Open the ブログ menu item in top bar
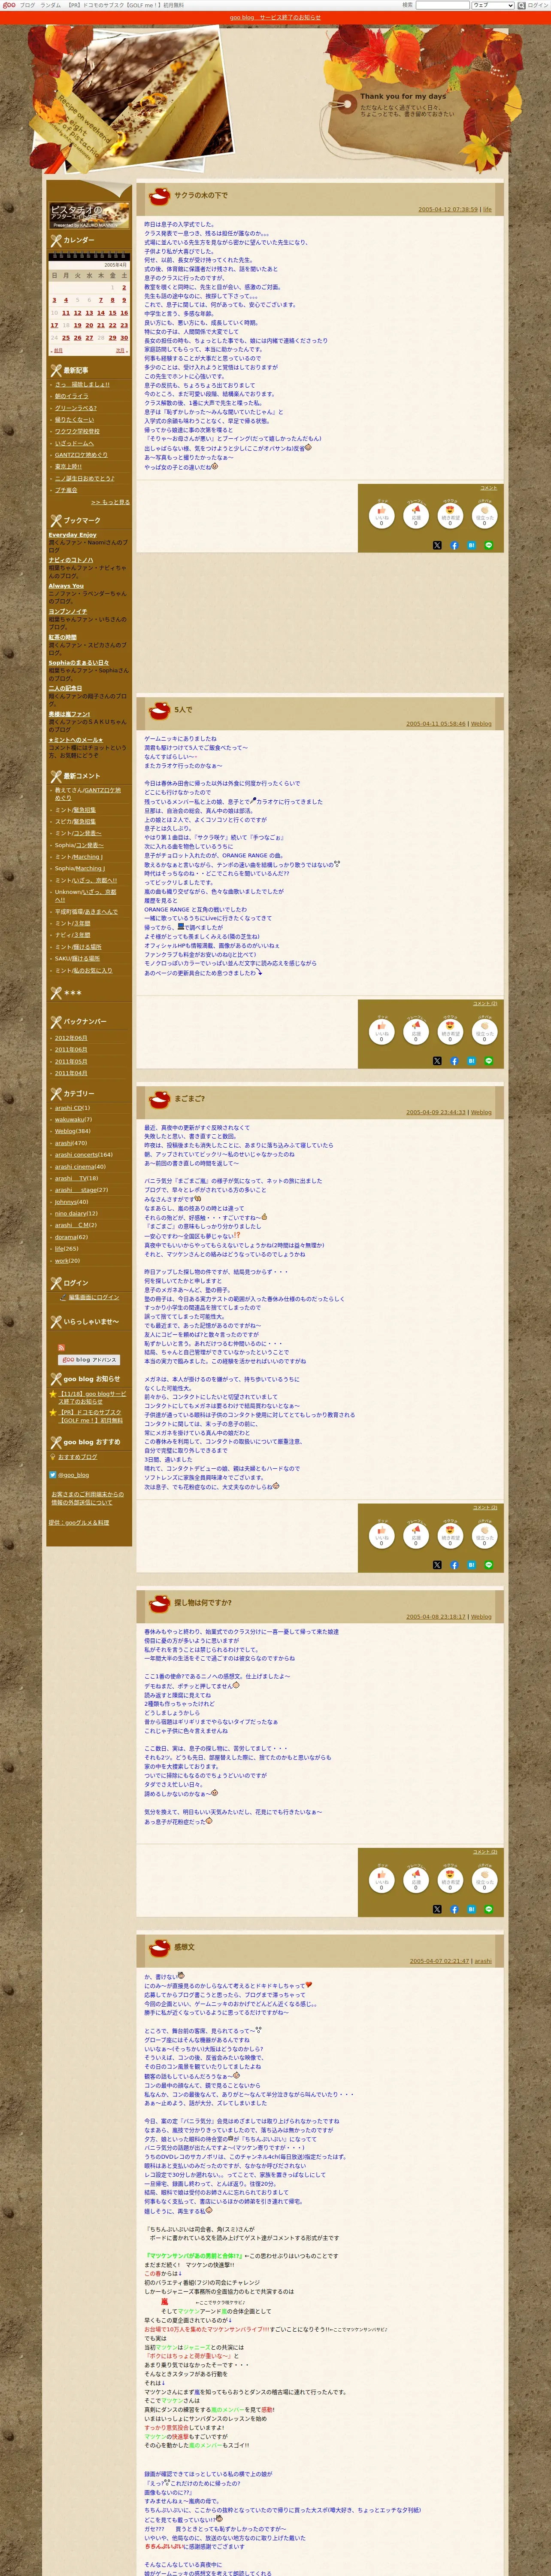 27,5
